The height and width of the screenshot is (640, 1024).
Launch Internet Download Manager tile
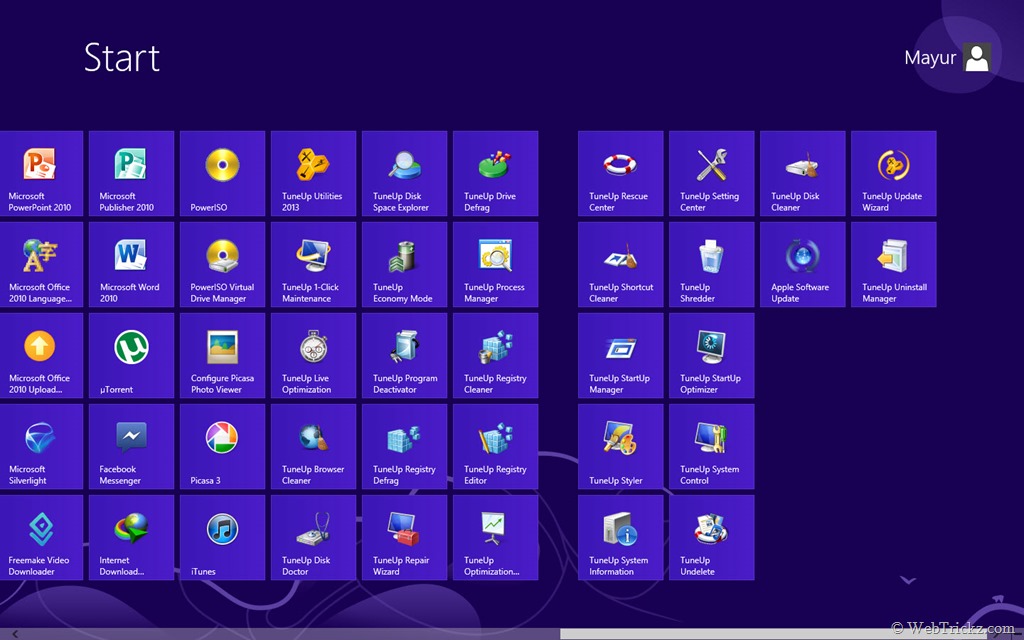tap(132, 537)
